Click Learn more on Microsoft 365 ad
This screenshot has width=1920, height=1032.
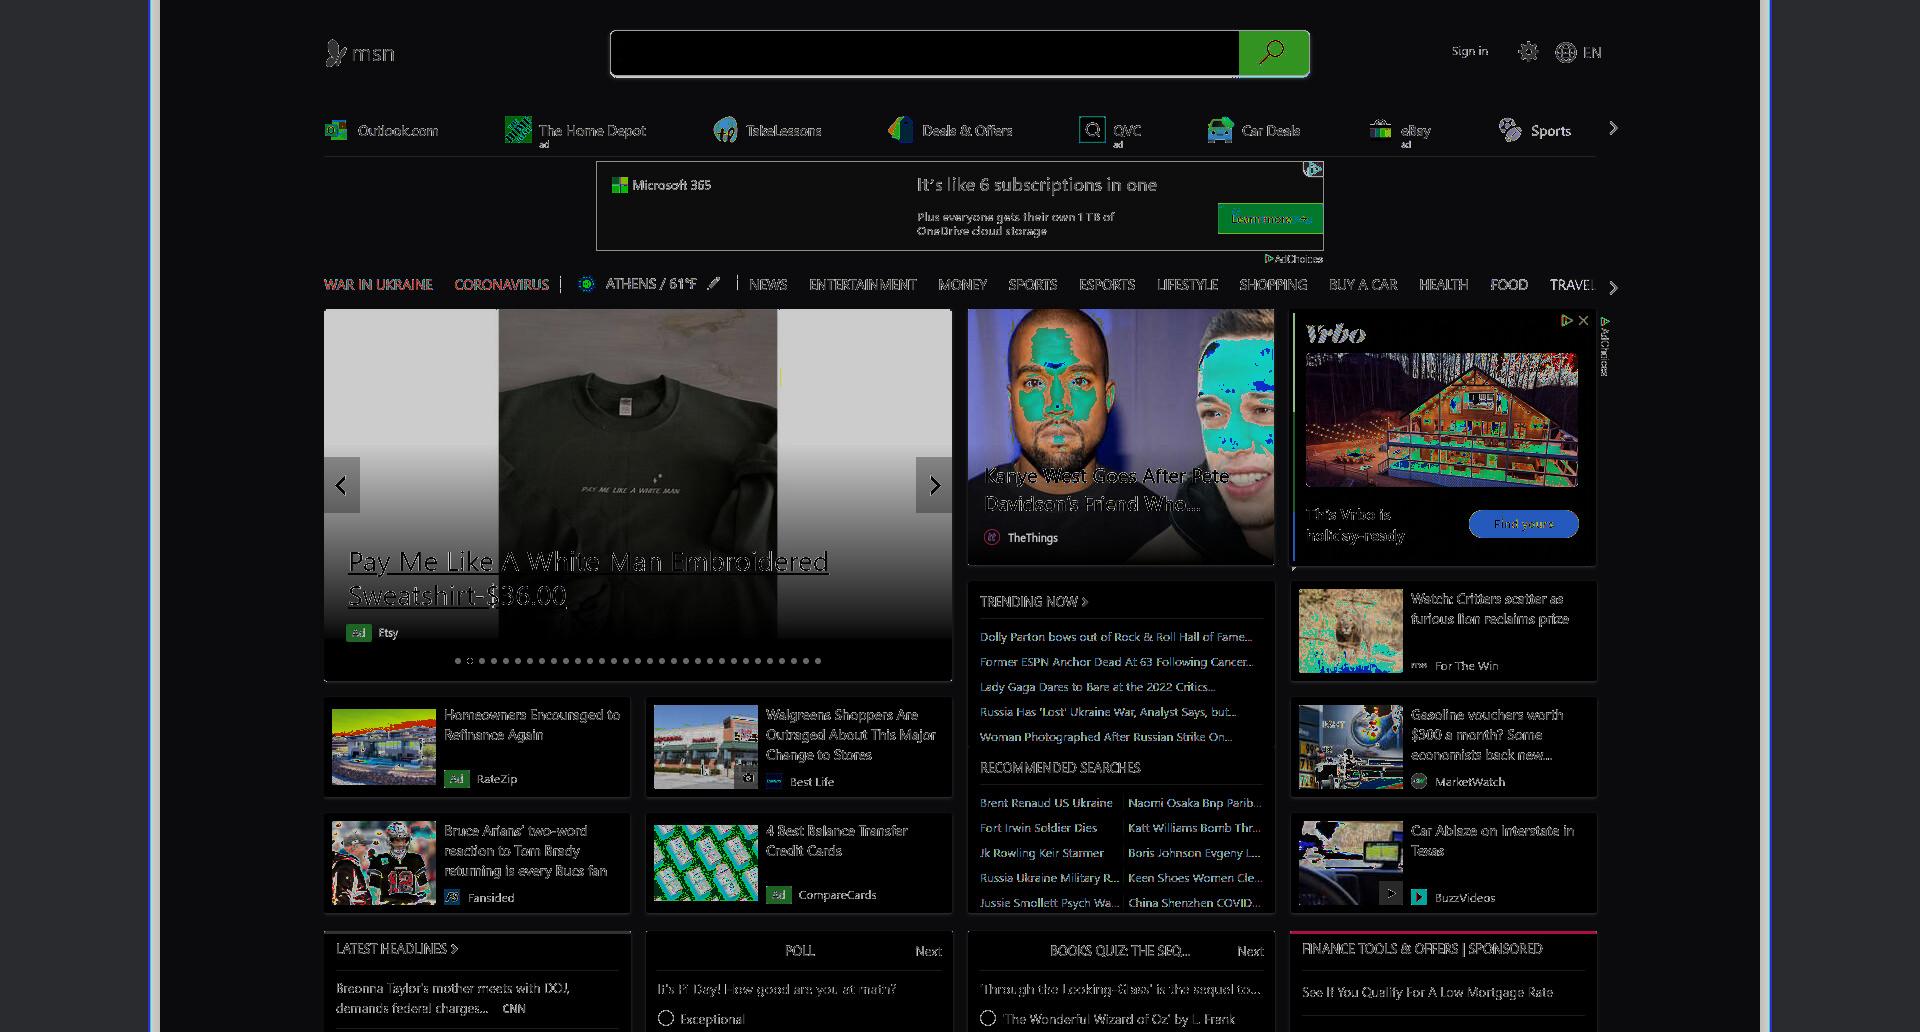[1270, 218]
